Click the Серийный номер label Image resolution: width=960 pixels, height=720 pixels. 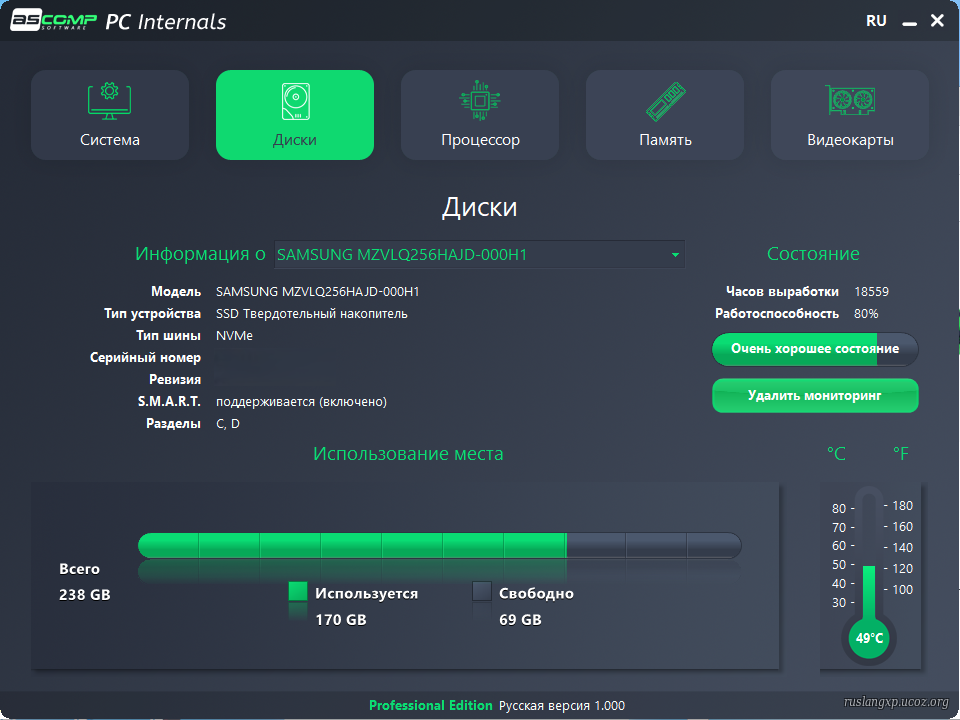pos(145,358)
